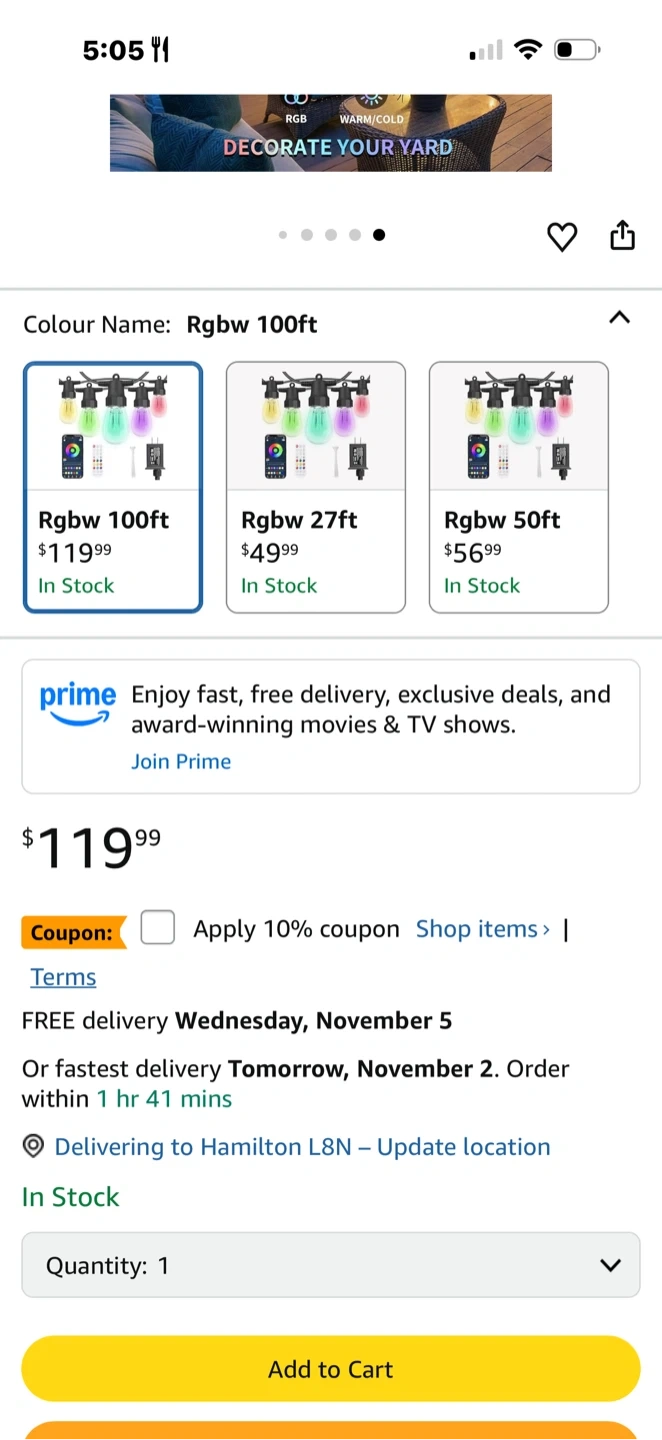Open the coupon Terms link
This screenshot has height=1440, width=662.
click(x=63, y=977)
